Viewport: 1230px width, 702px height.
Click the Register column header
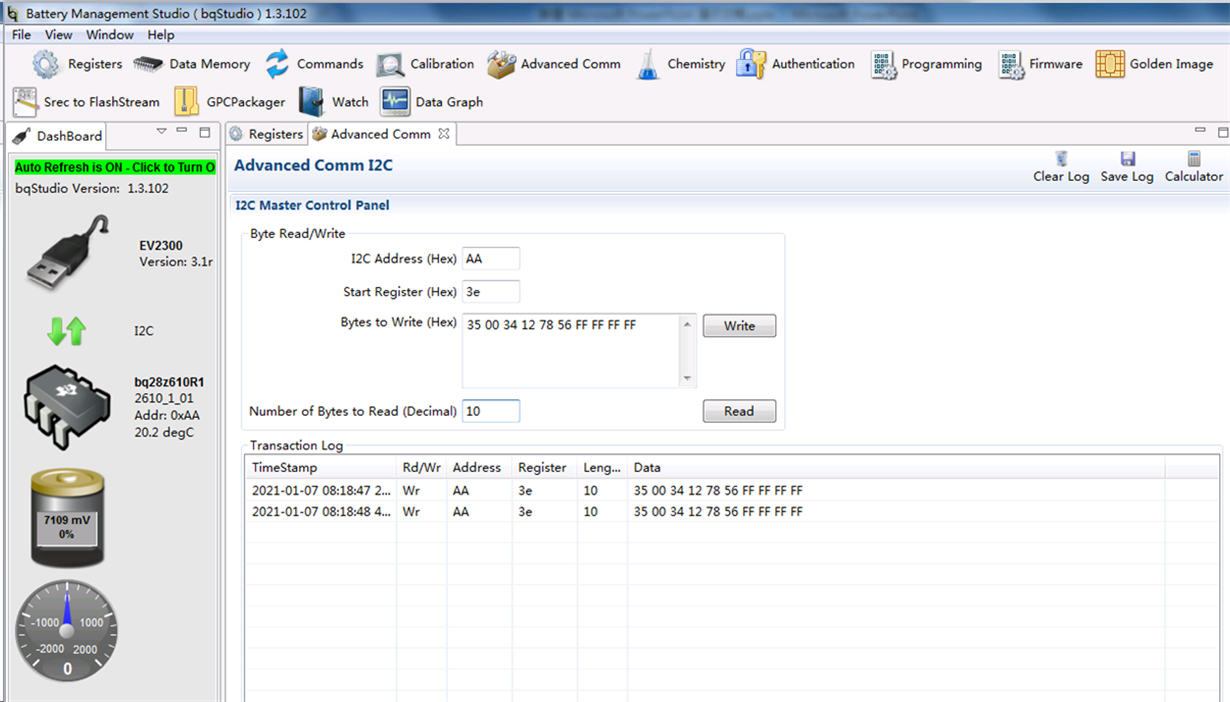point(545,468)
